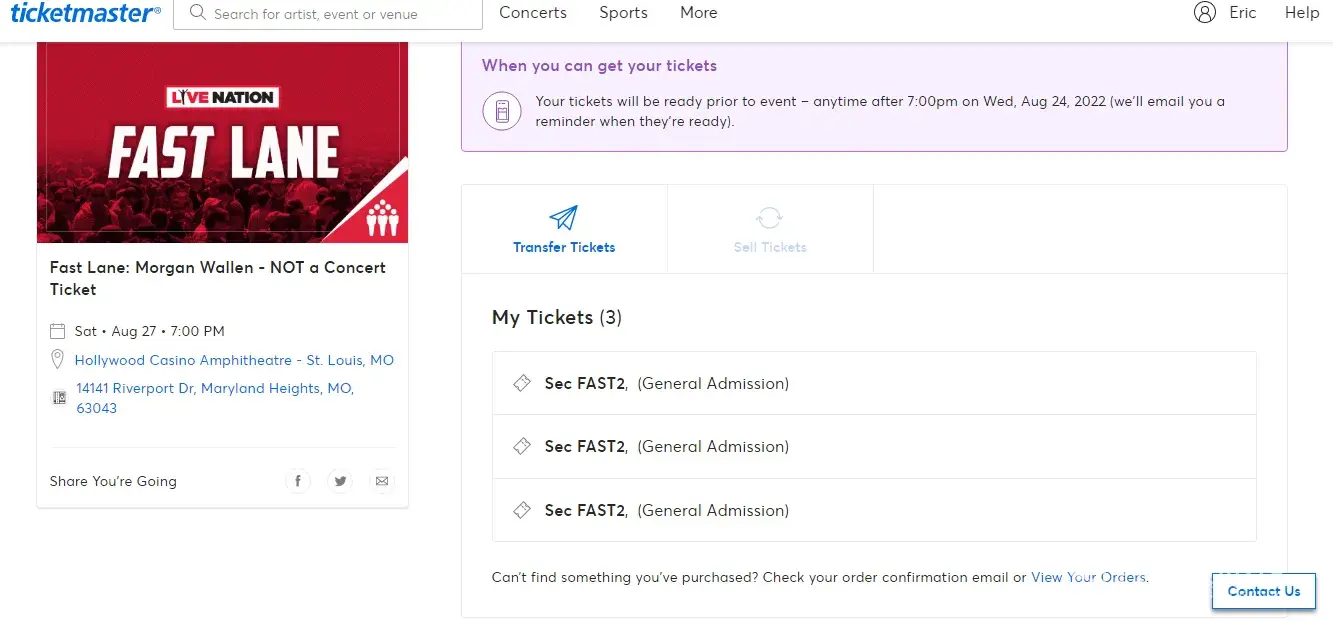Share event via Twitter icon
This screenshot has width=1333, height=621.
pos(340,481)
